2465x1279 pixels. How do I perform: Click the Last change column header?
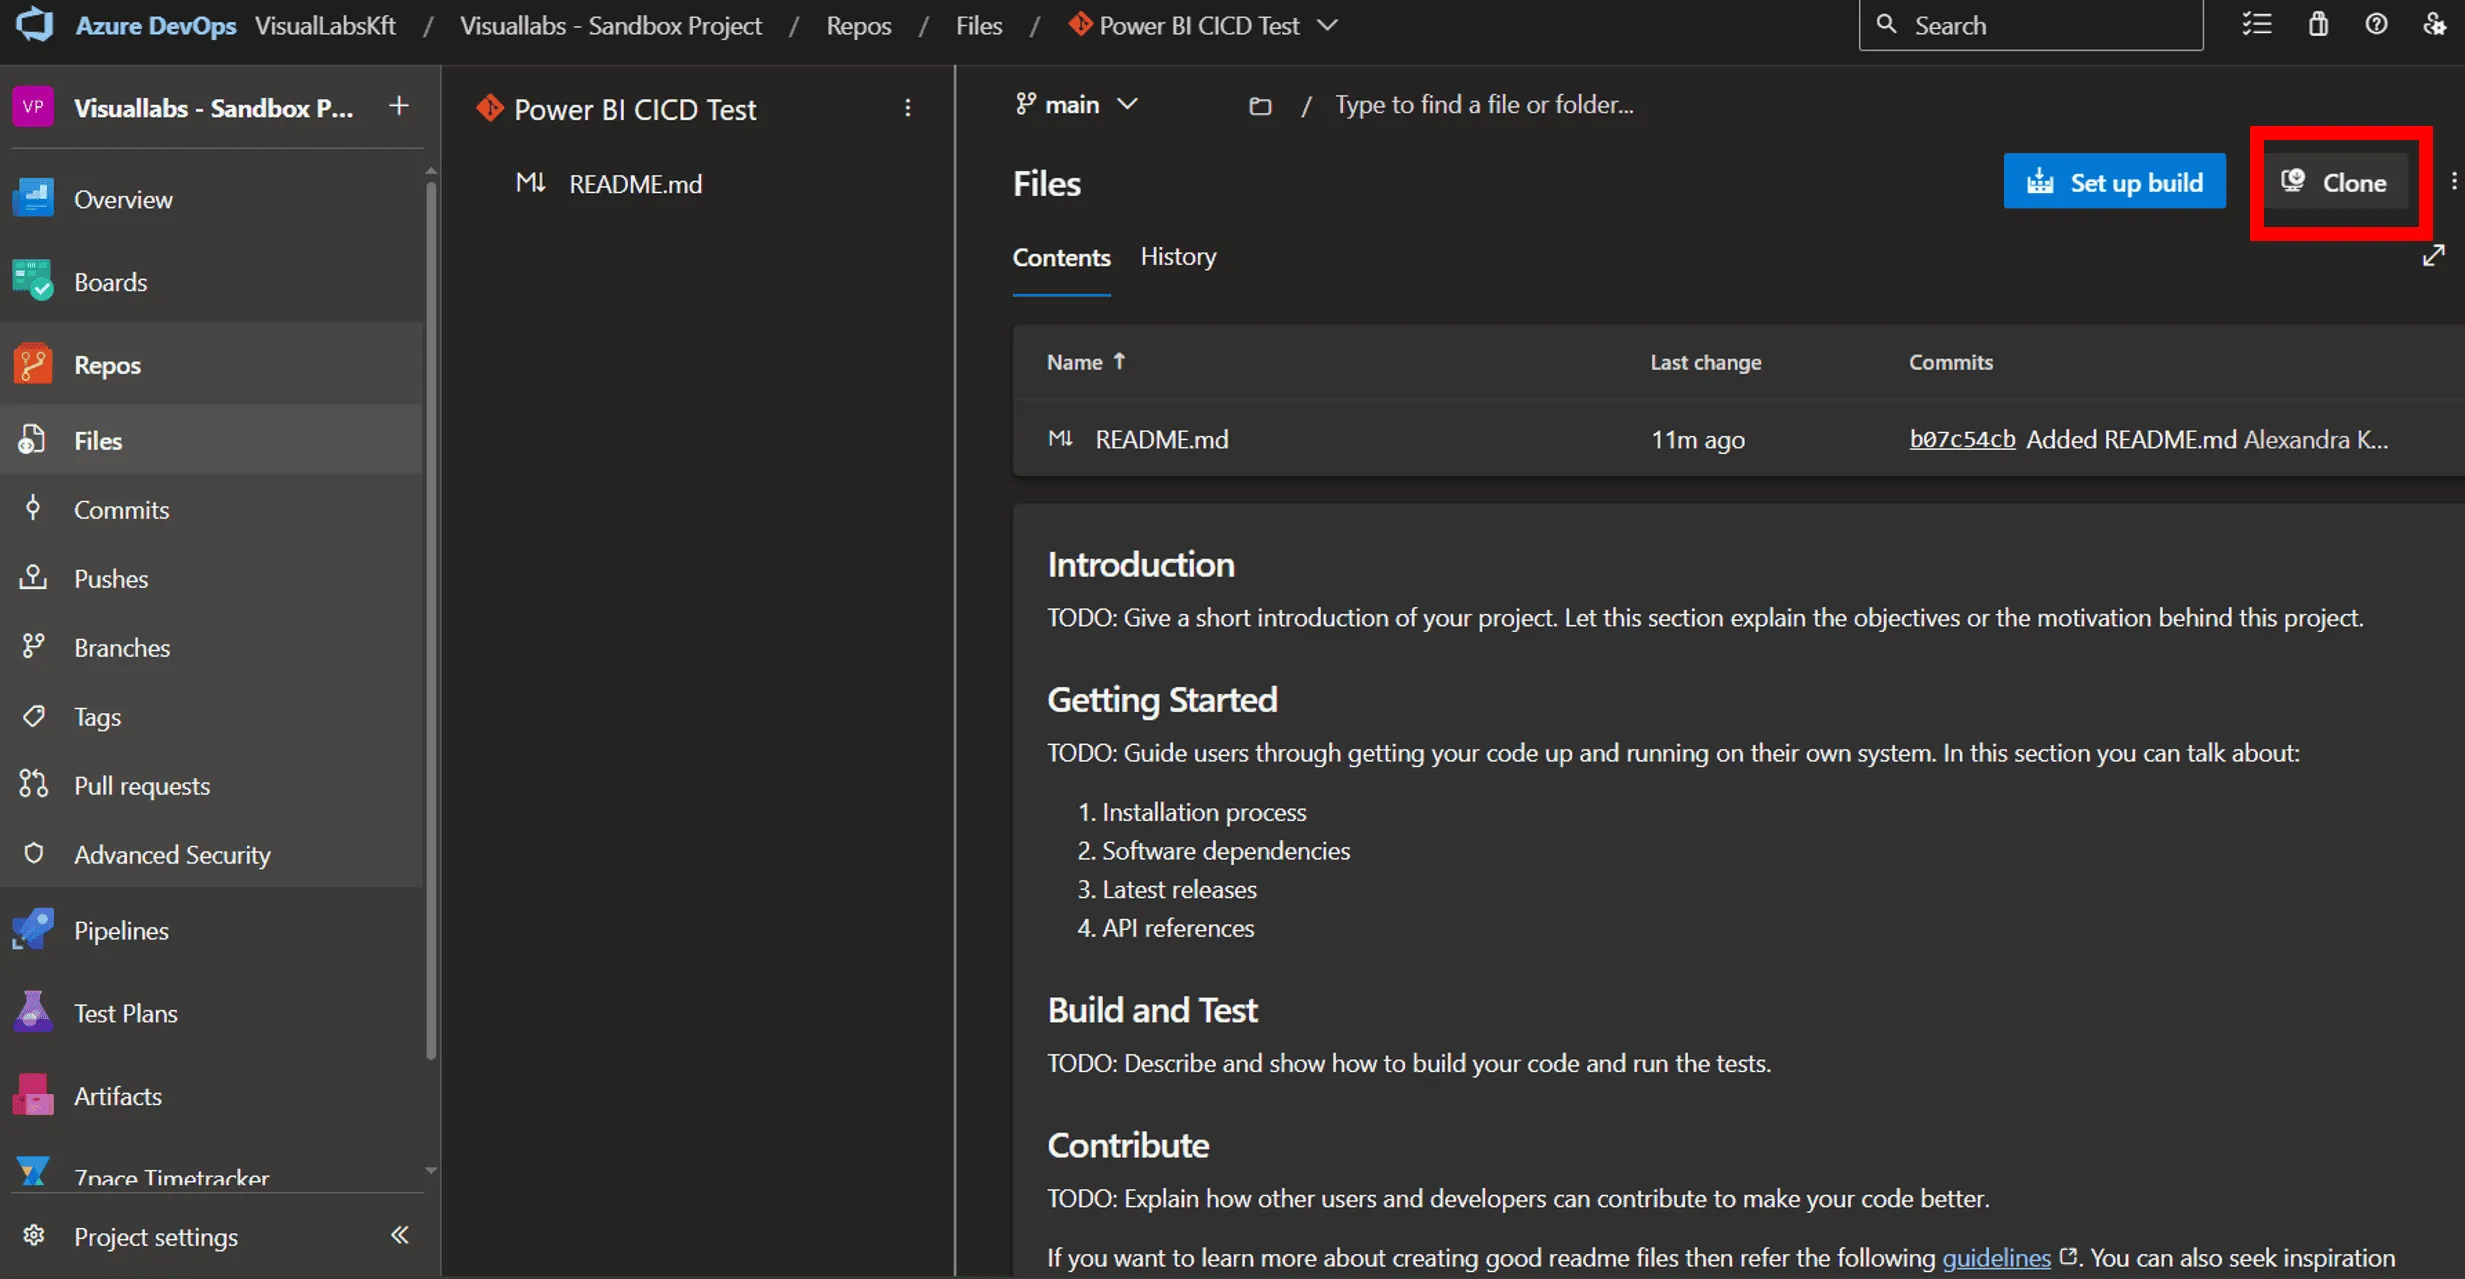[x=1705, y=362]
